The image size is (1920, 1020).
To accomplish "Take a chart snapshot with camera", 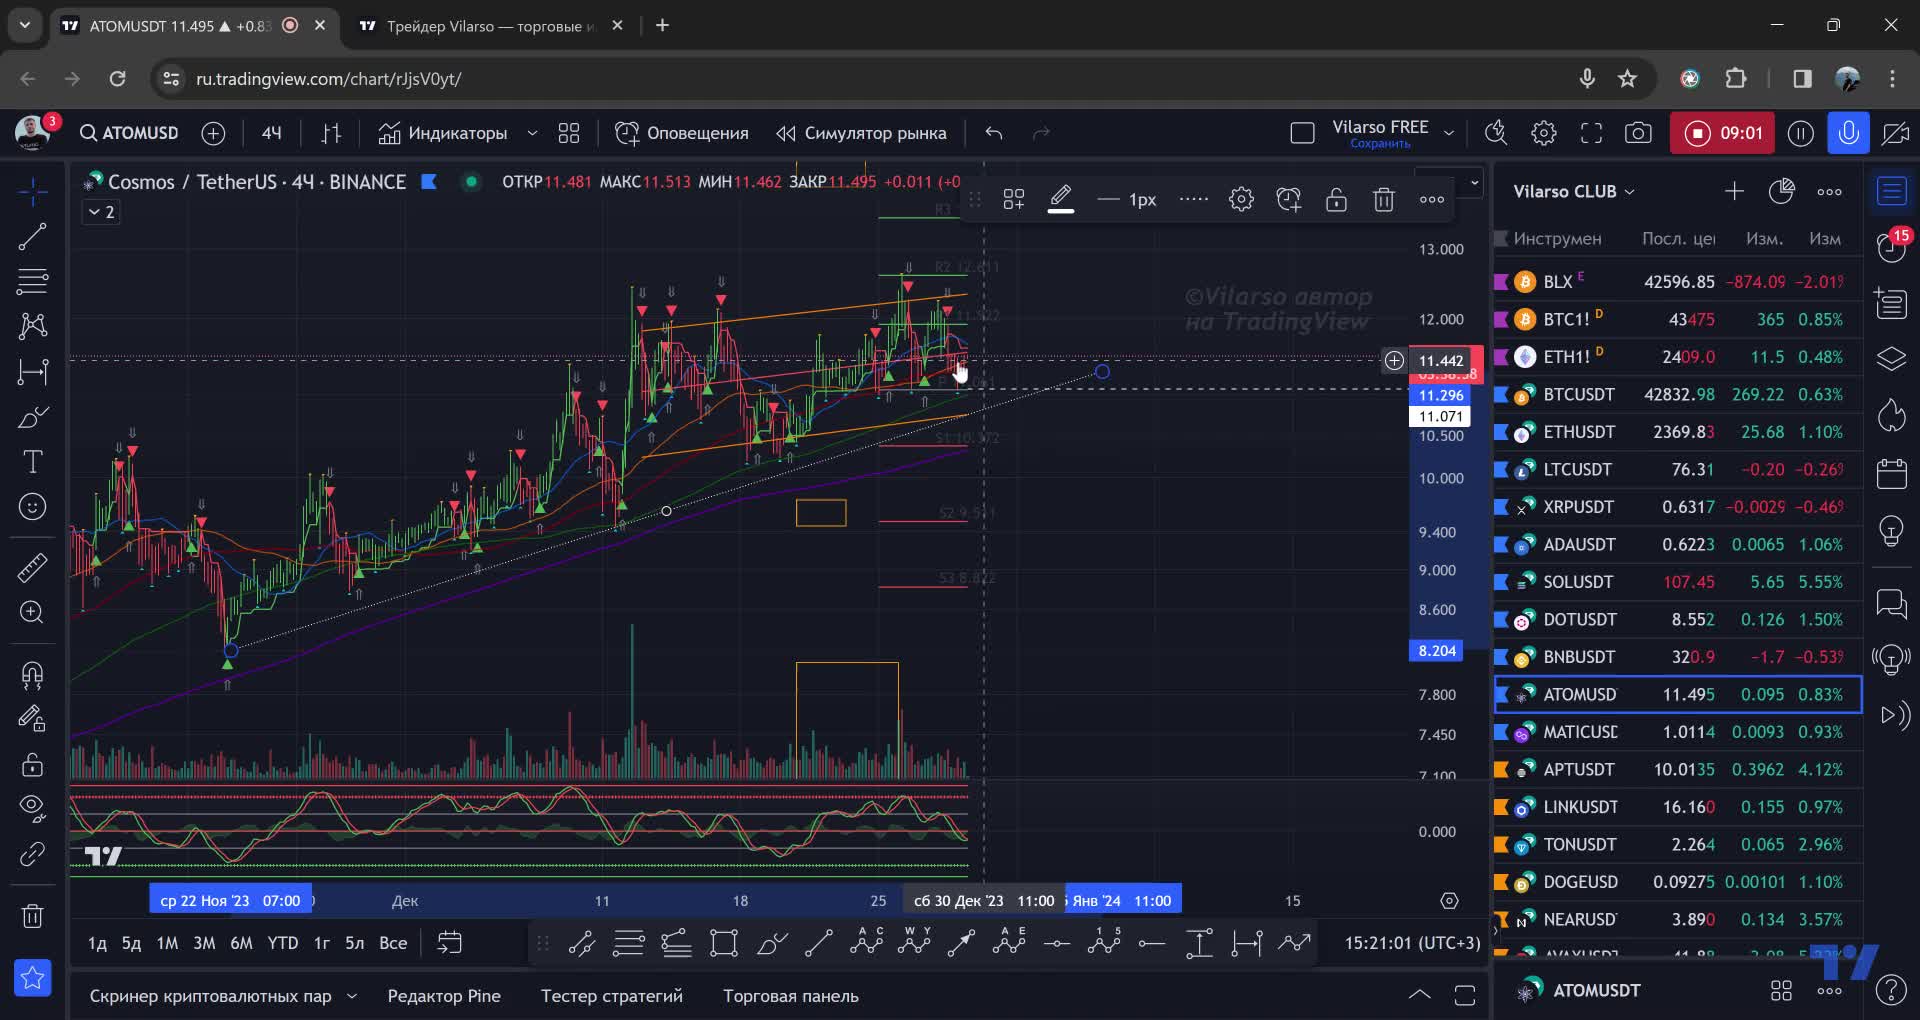I will click(x=1638, y=133).
